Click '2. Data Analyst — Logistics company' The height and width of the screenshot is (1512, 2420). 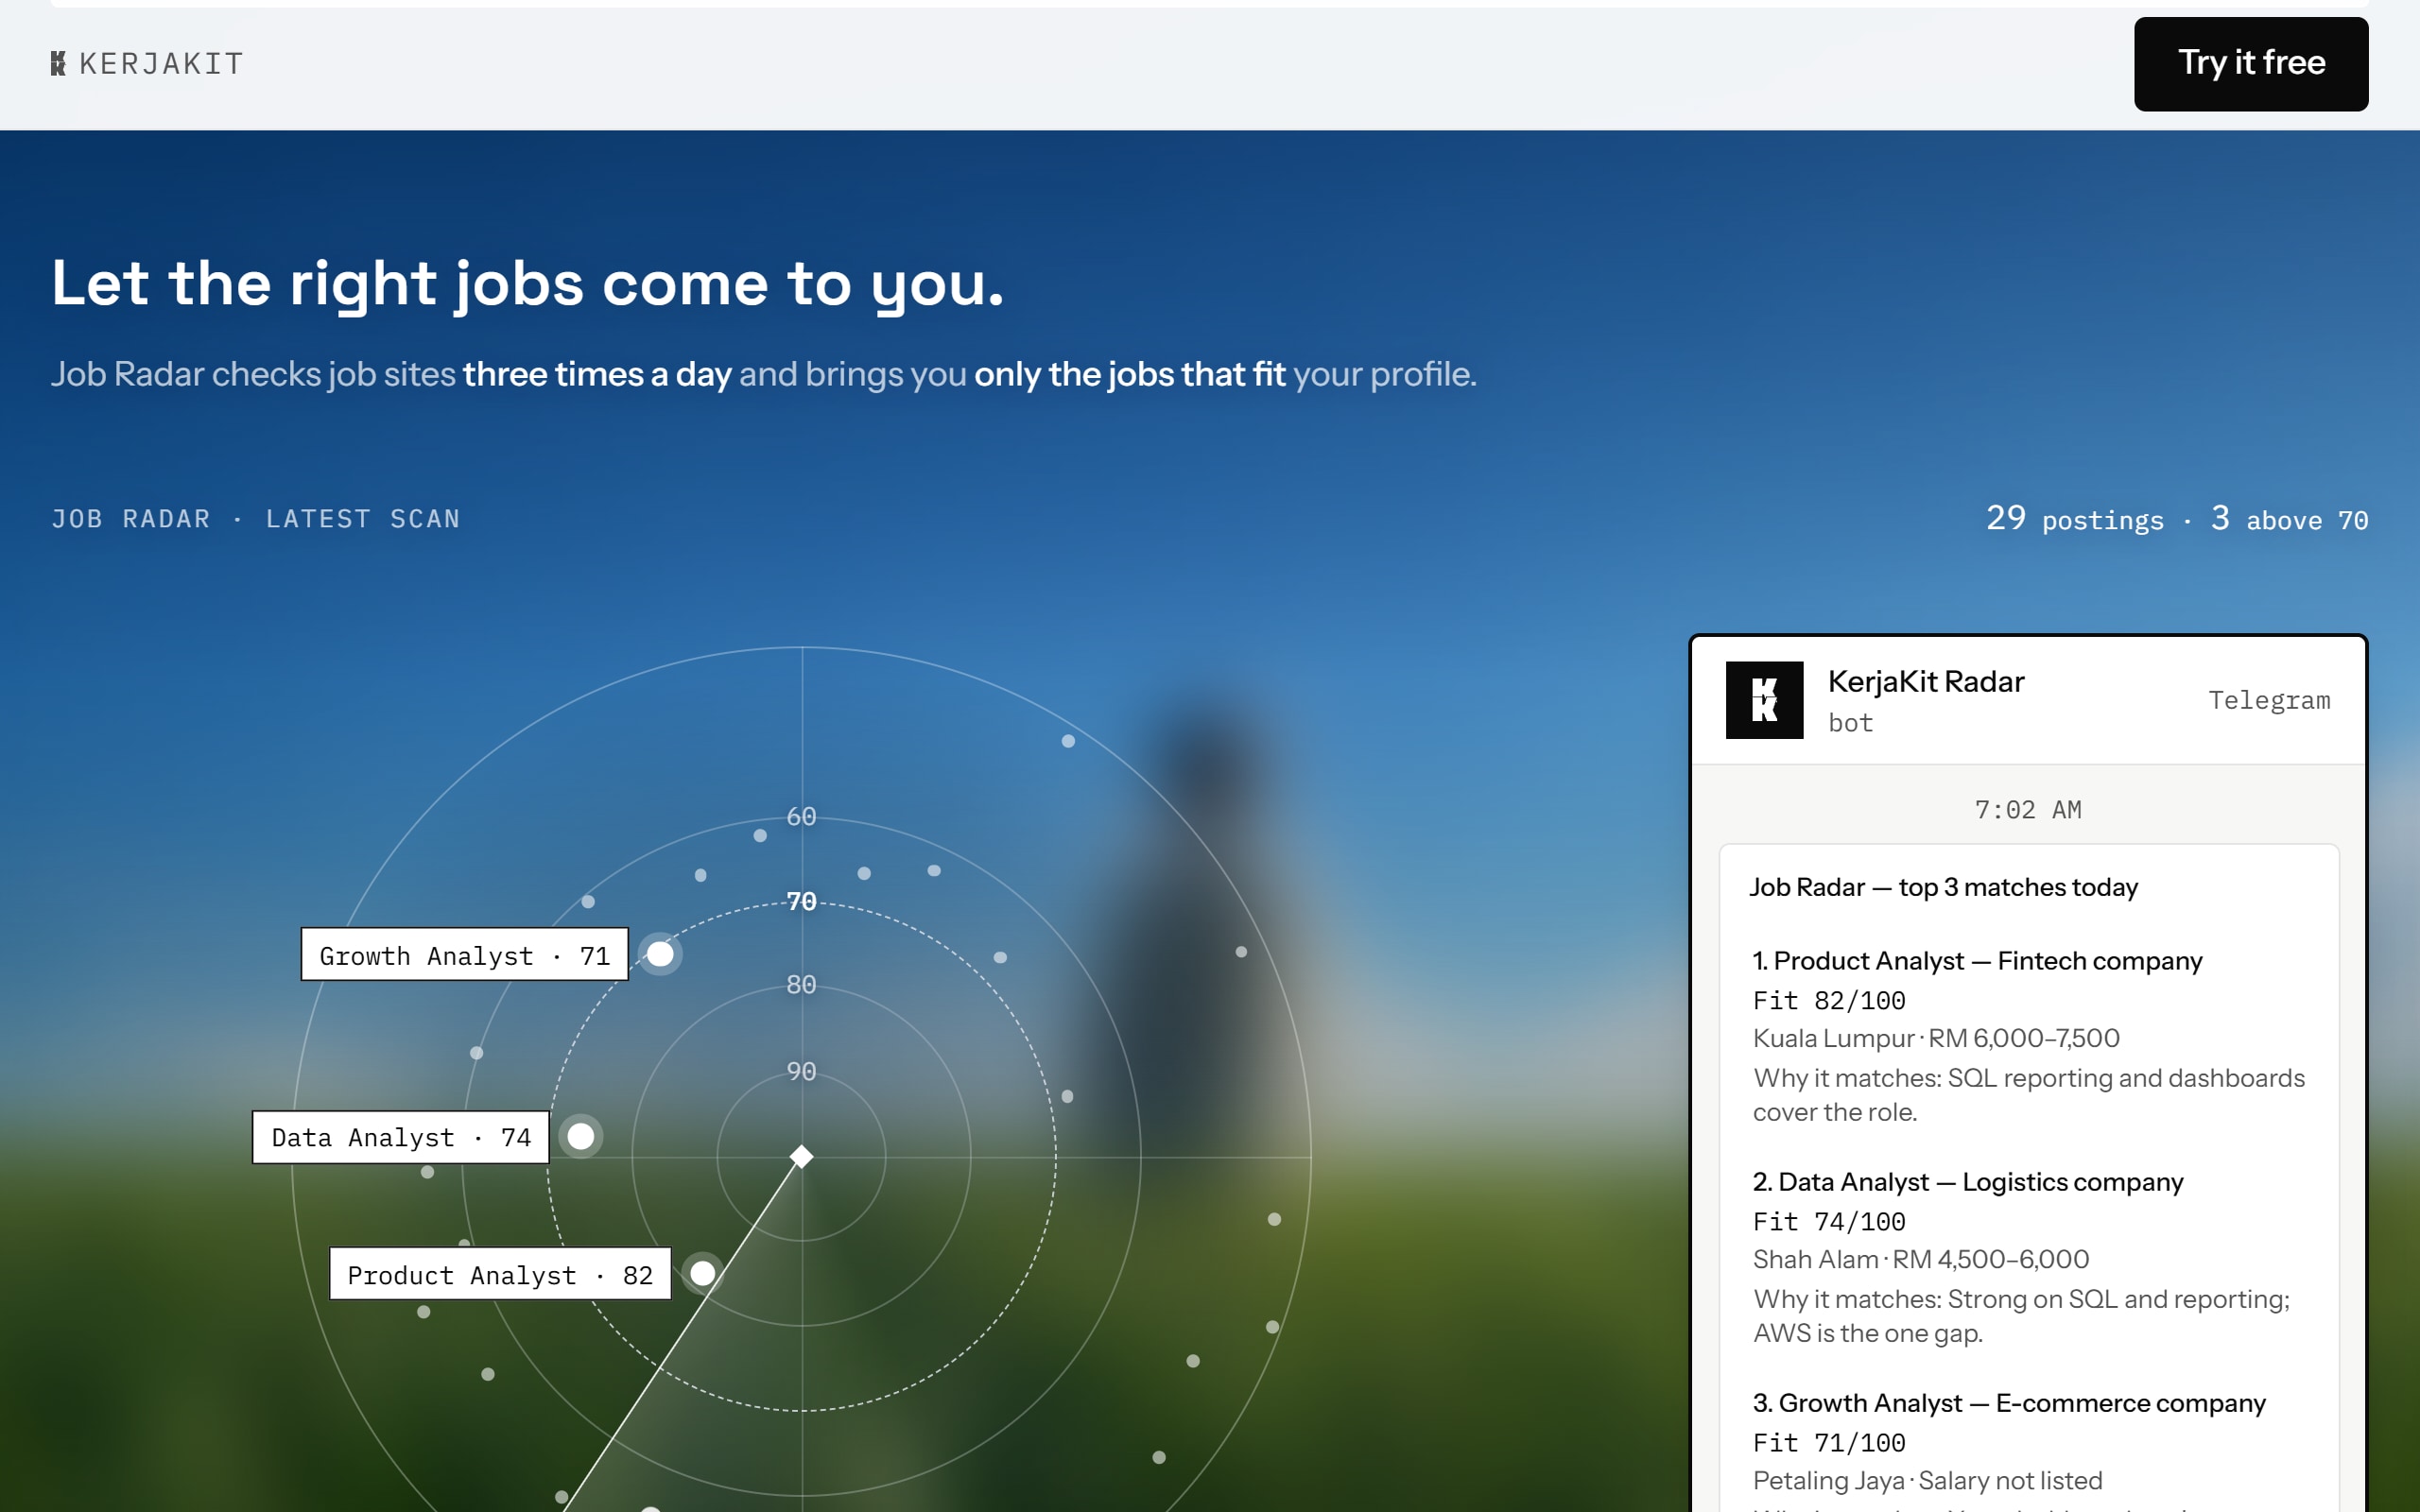pyautogui.click(x=1968, y=1182)
